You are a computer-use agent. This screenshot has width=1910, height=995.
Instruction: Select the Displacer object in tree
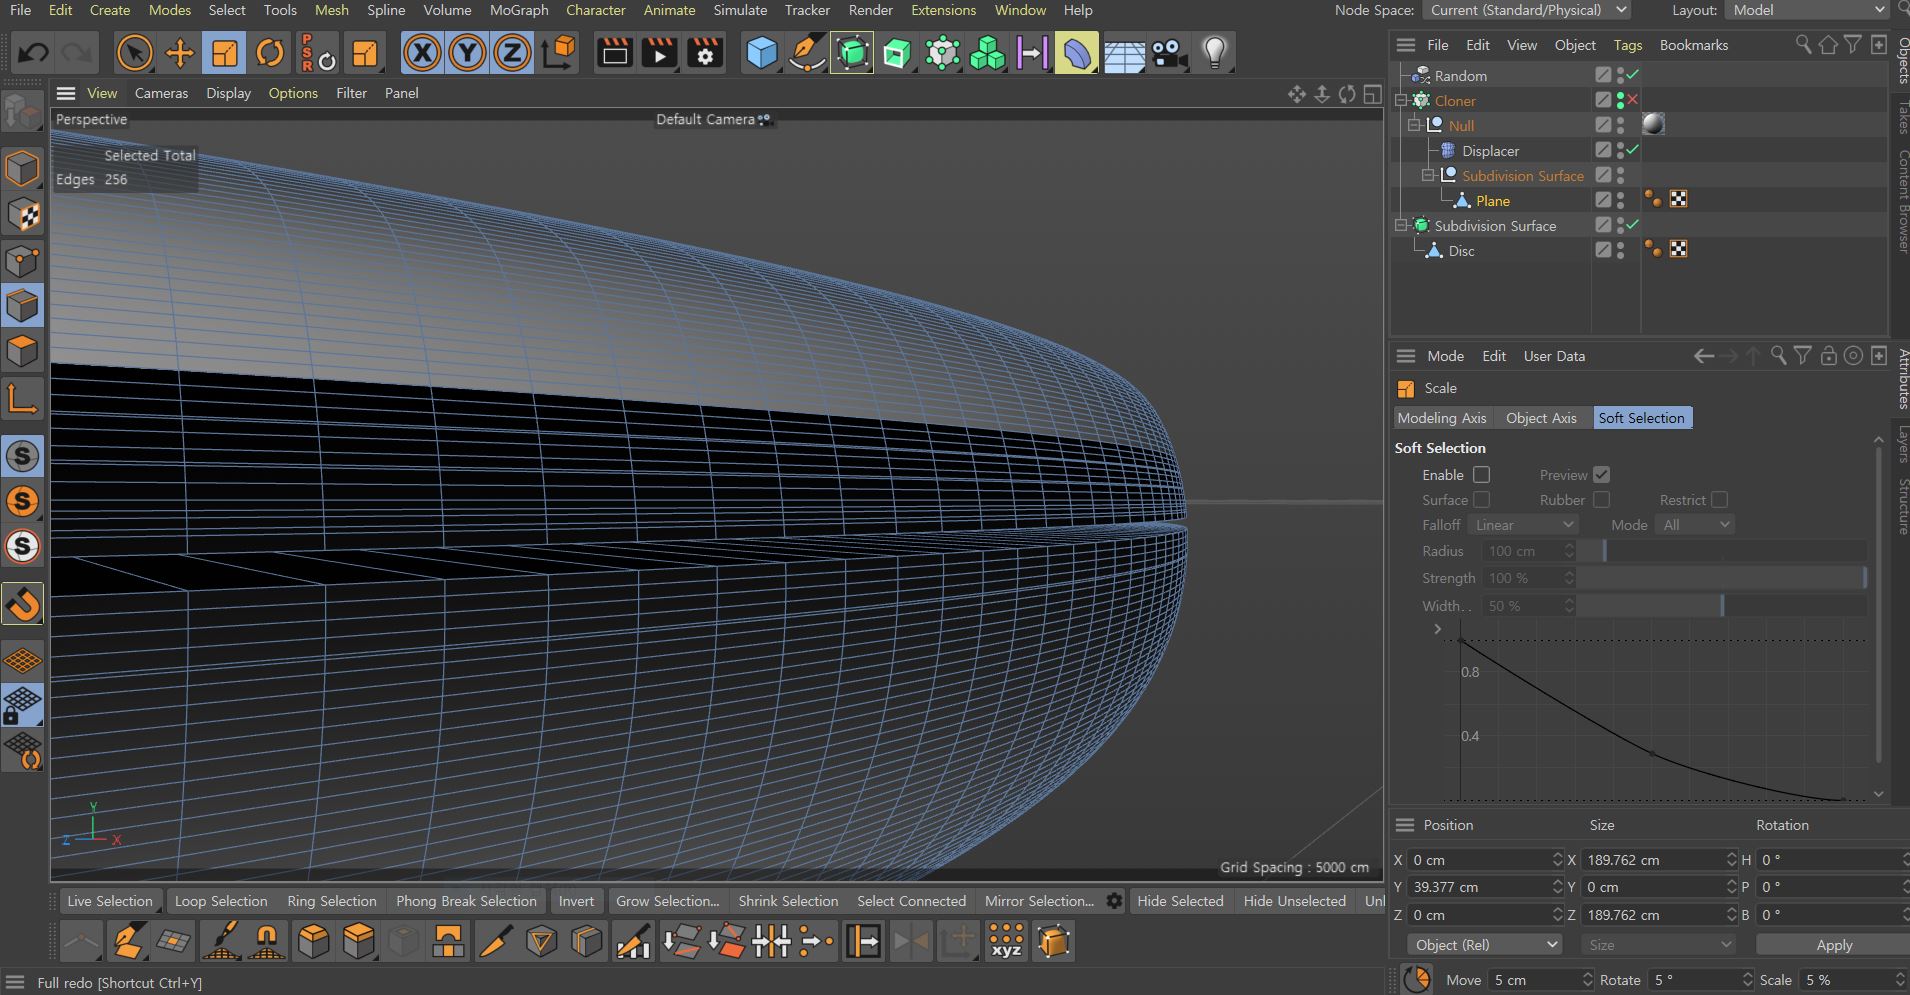[x=1490, y=151]
